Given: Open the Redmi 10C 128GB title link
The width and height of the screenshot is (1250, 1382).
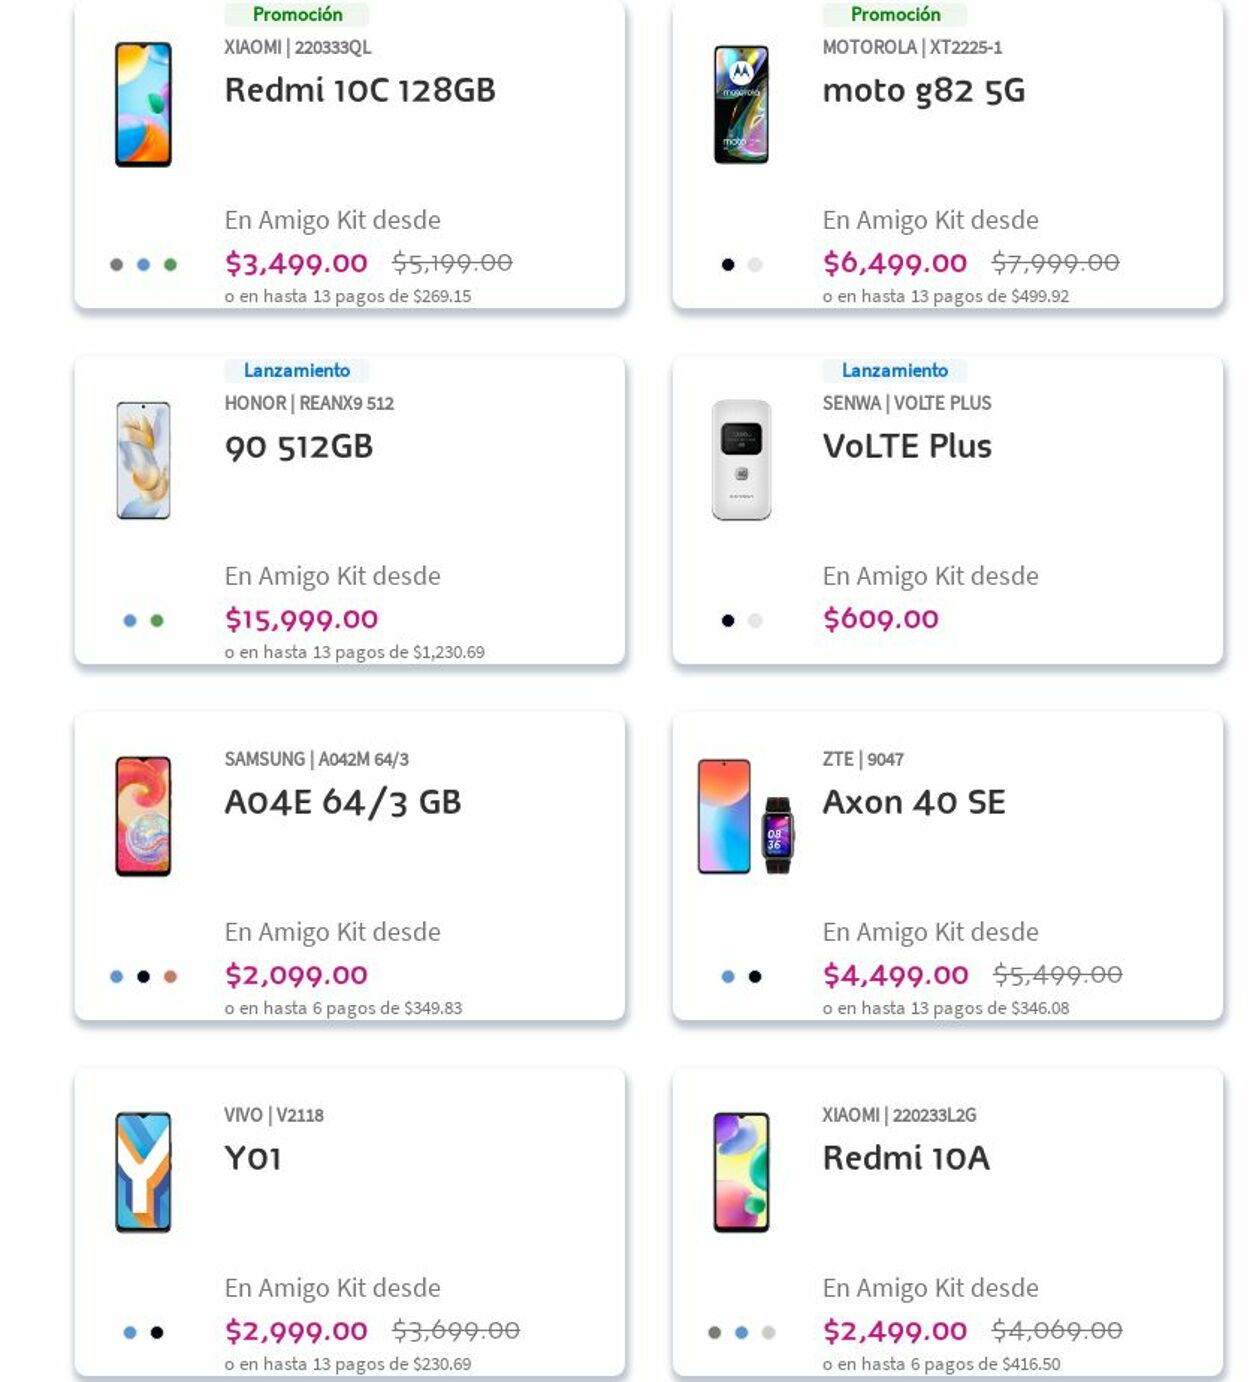Looking at the screenshot, I should [360, 91].
